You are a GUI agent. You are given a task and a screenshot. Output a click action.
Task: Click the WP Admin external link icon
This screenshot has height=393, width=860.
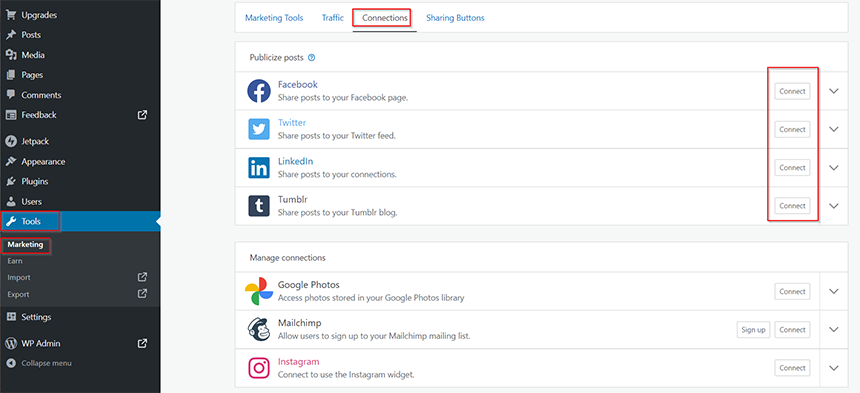tap(142, 344)
